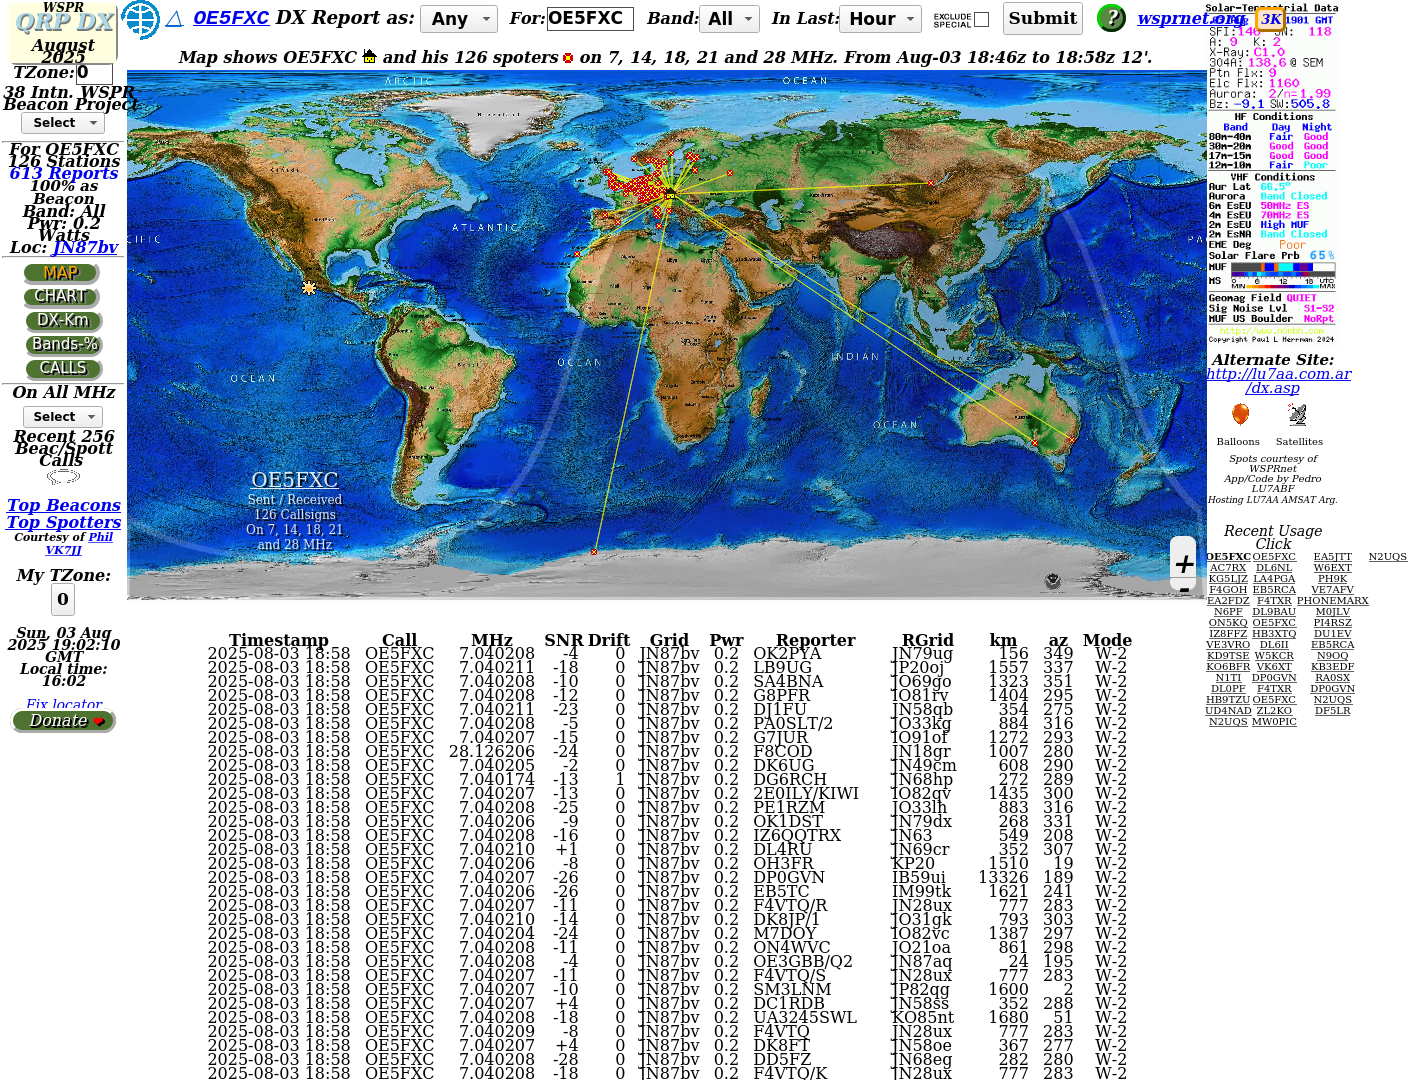Open the Top Beacons link
This screenshot has height=1080, width=1408.
(64, 506)
